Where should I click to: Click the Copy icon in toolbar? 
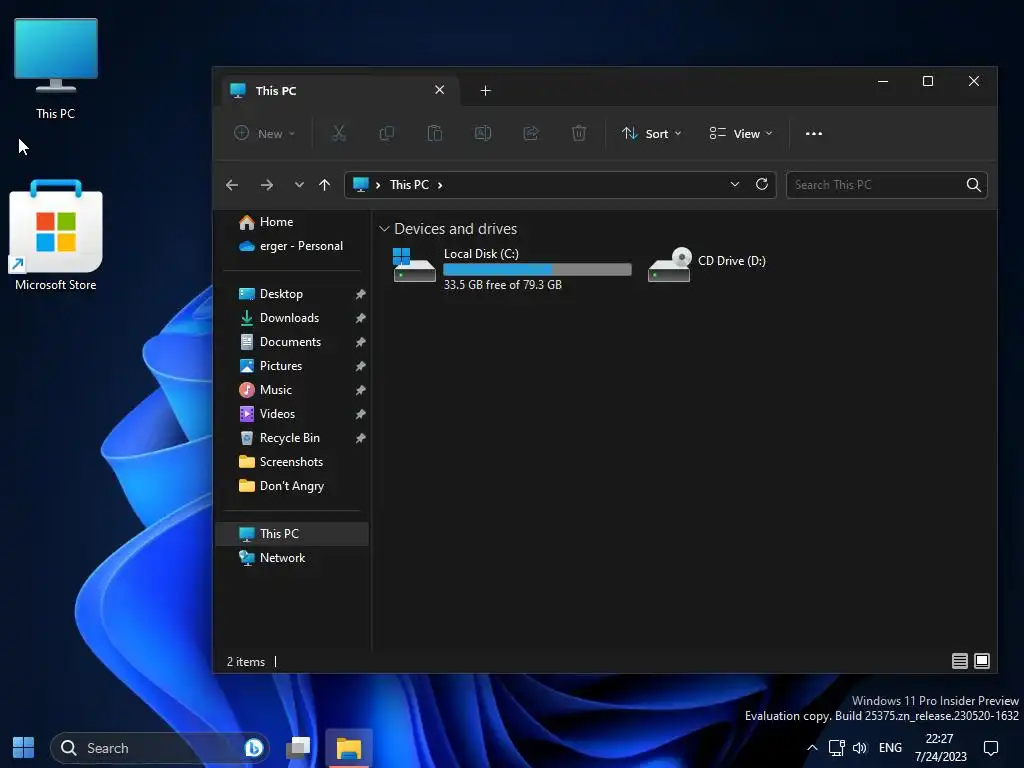(x=387, y=133)
